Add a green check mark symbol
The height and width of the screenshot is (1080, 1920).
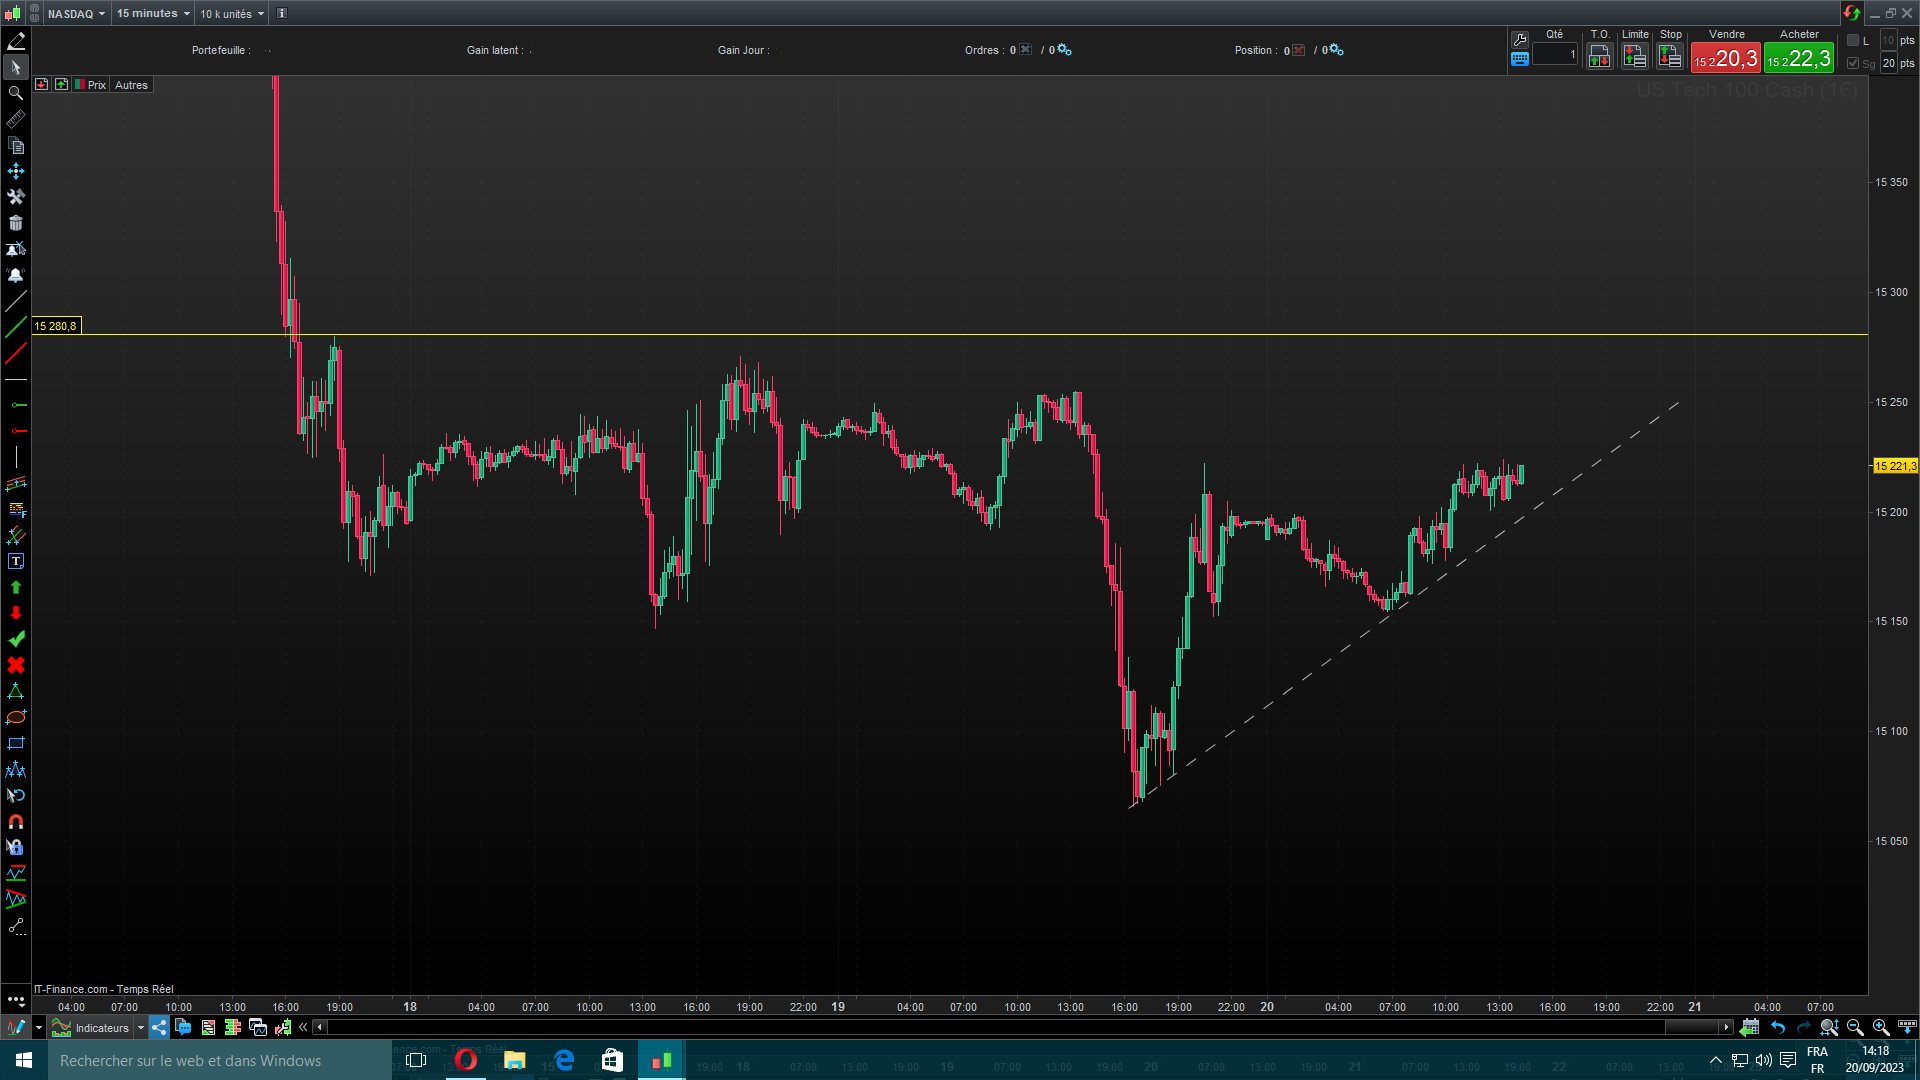(x=16, y=639)
